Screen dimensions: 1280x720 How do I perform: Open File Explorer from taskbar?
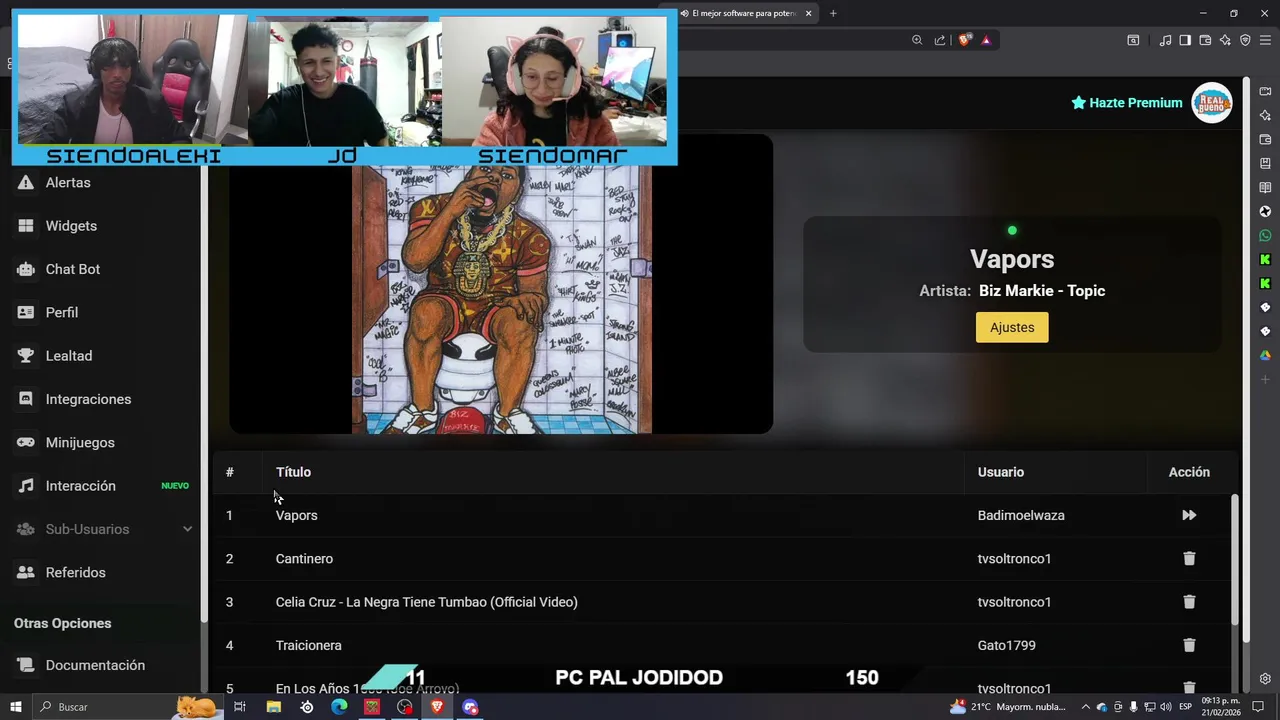[273, 707]
